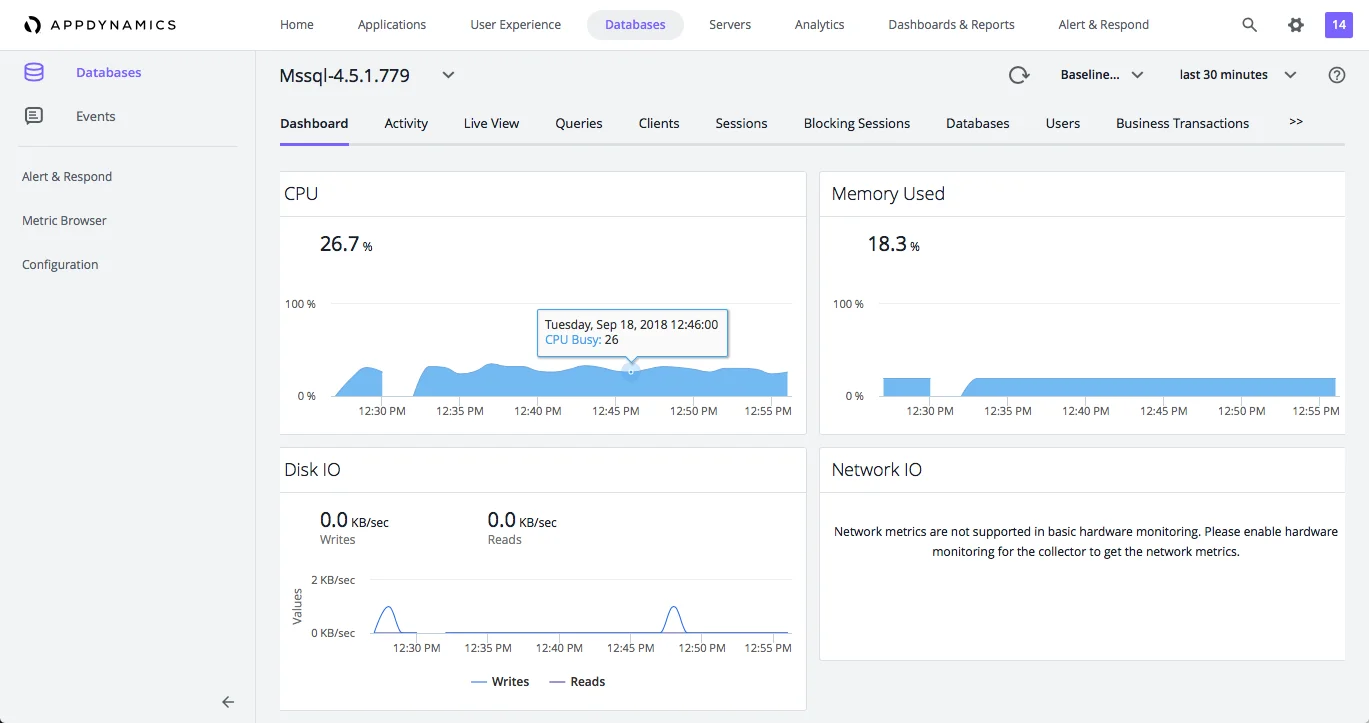Open the Metric Browser
Screen dimensions: 1369x723
63,220
